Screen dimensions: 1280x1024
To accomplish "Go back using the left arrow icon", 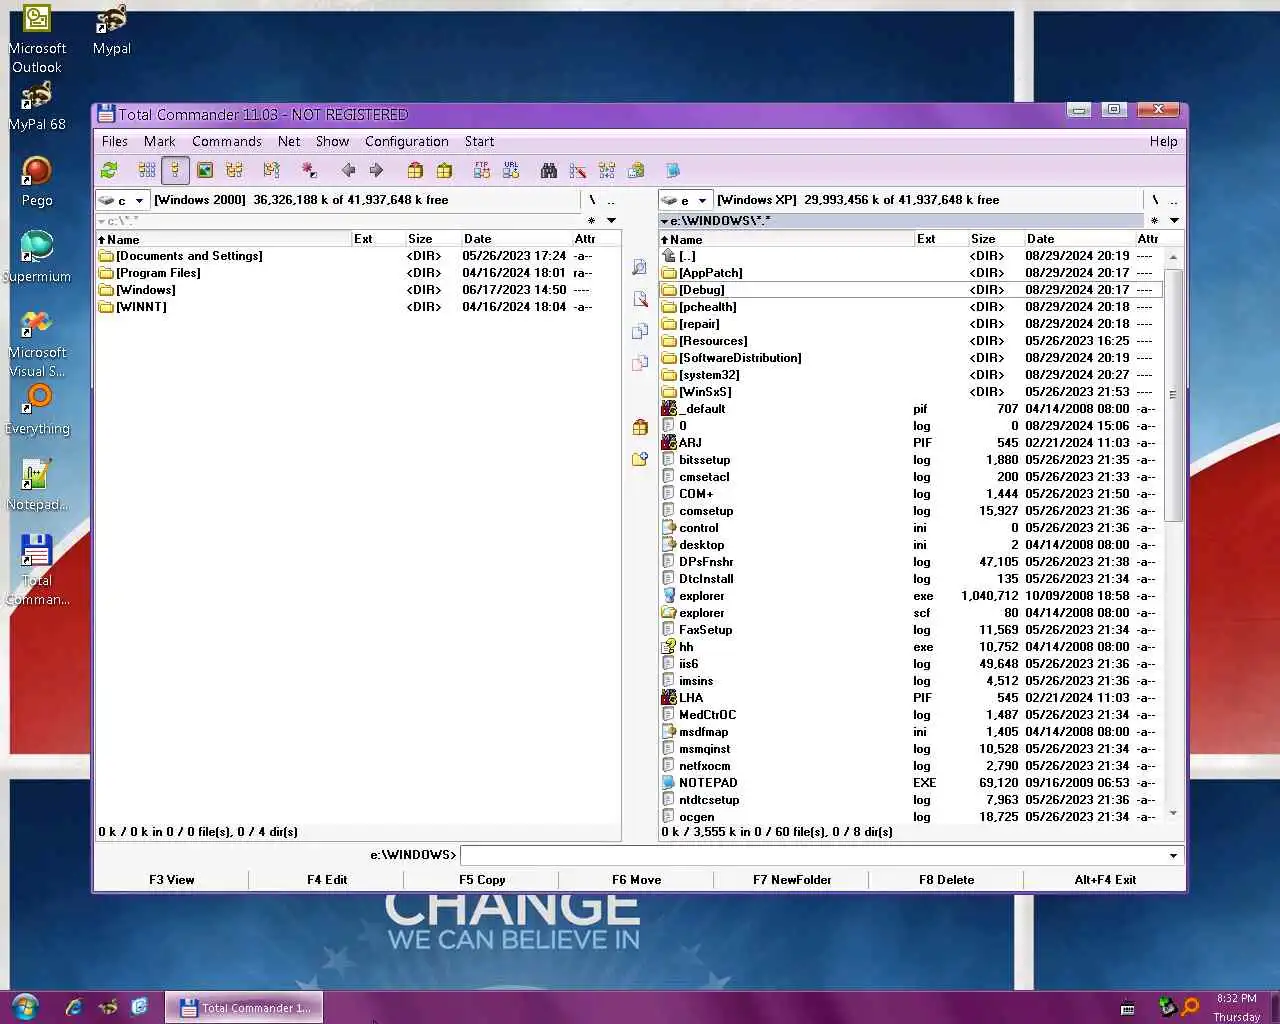I will pyautogui.click(x=348, y=170).
